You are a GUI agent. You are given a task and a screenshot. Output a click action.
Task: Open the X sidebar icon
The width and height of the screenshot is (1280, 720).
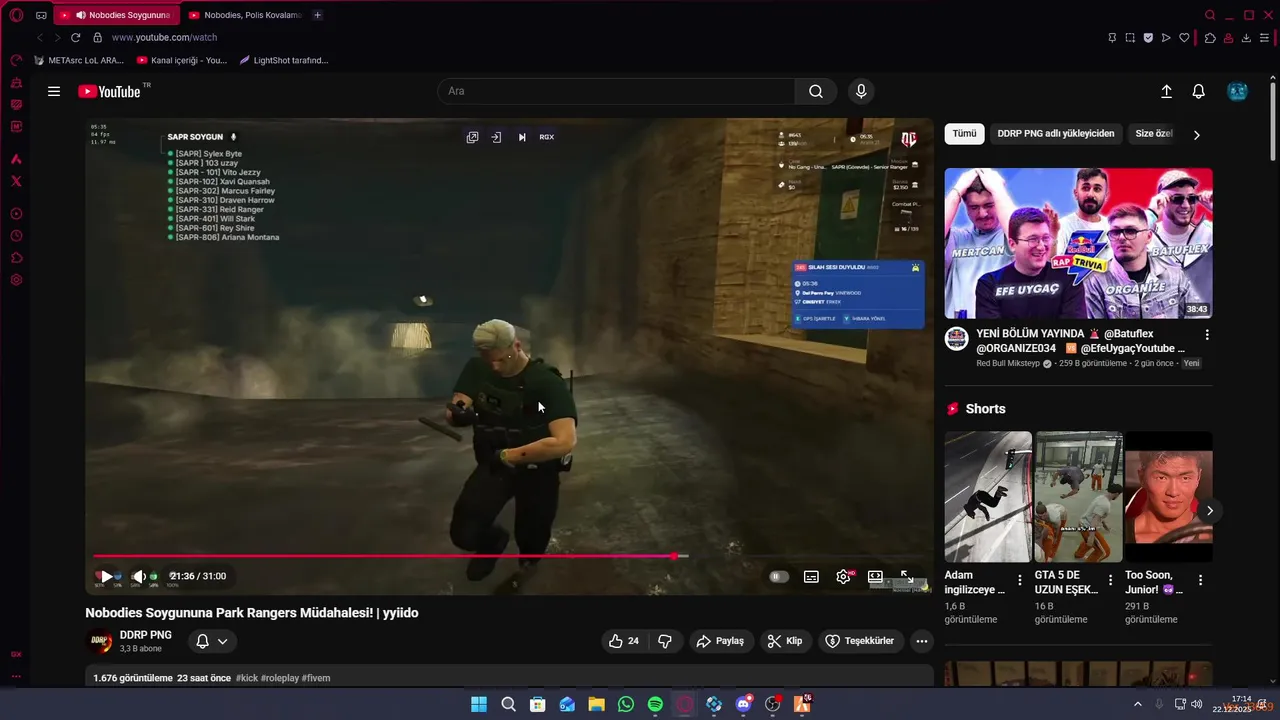pos(16,181)
